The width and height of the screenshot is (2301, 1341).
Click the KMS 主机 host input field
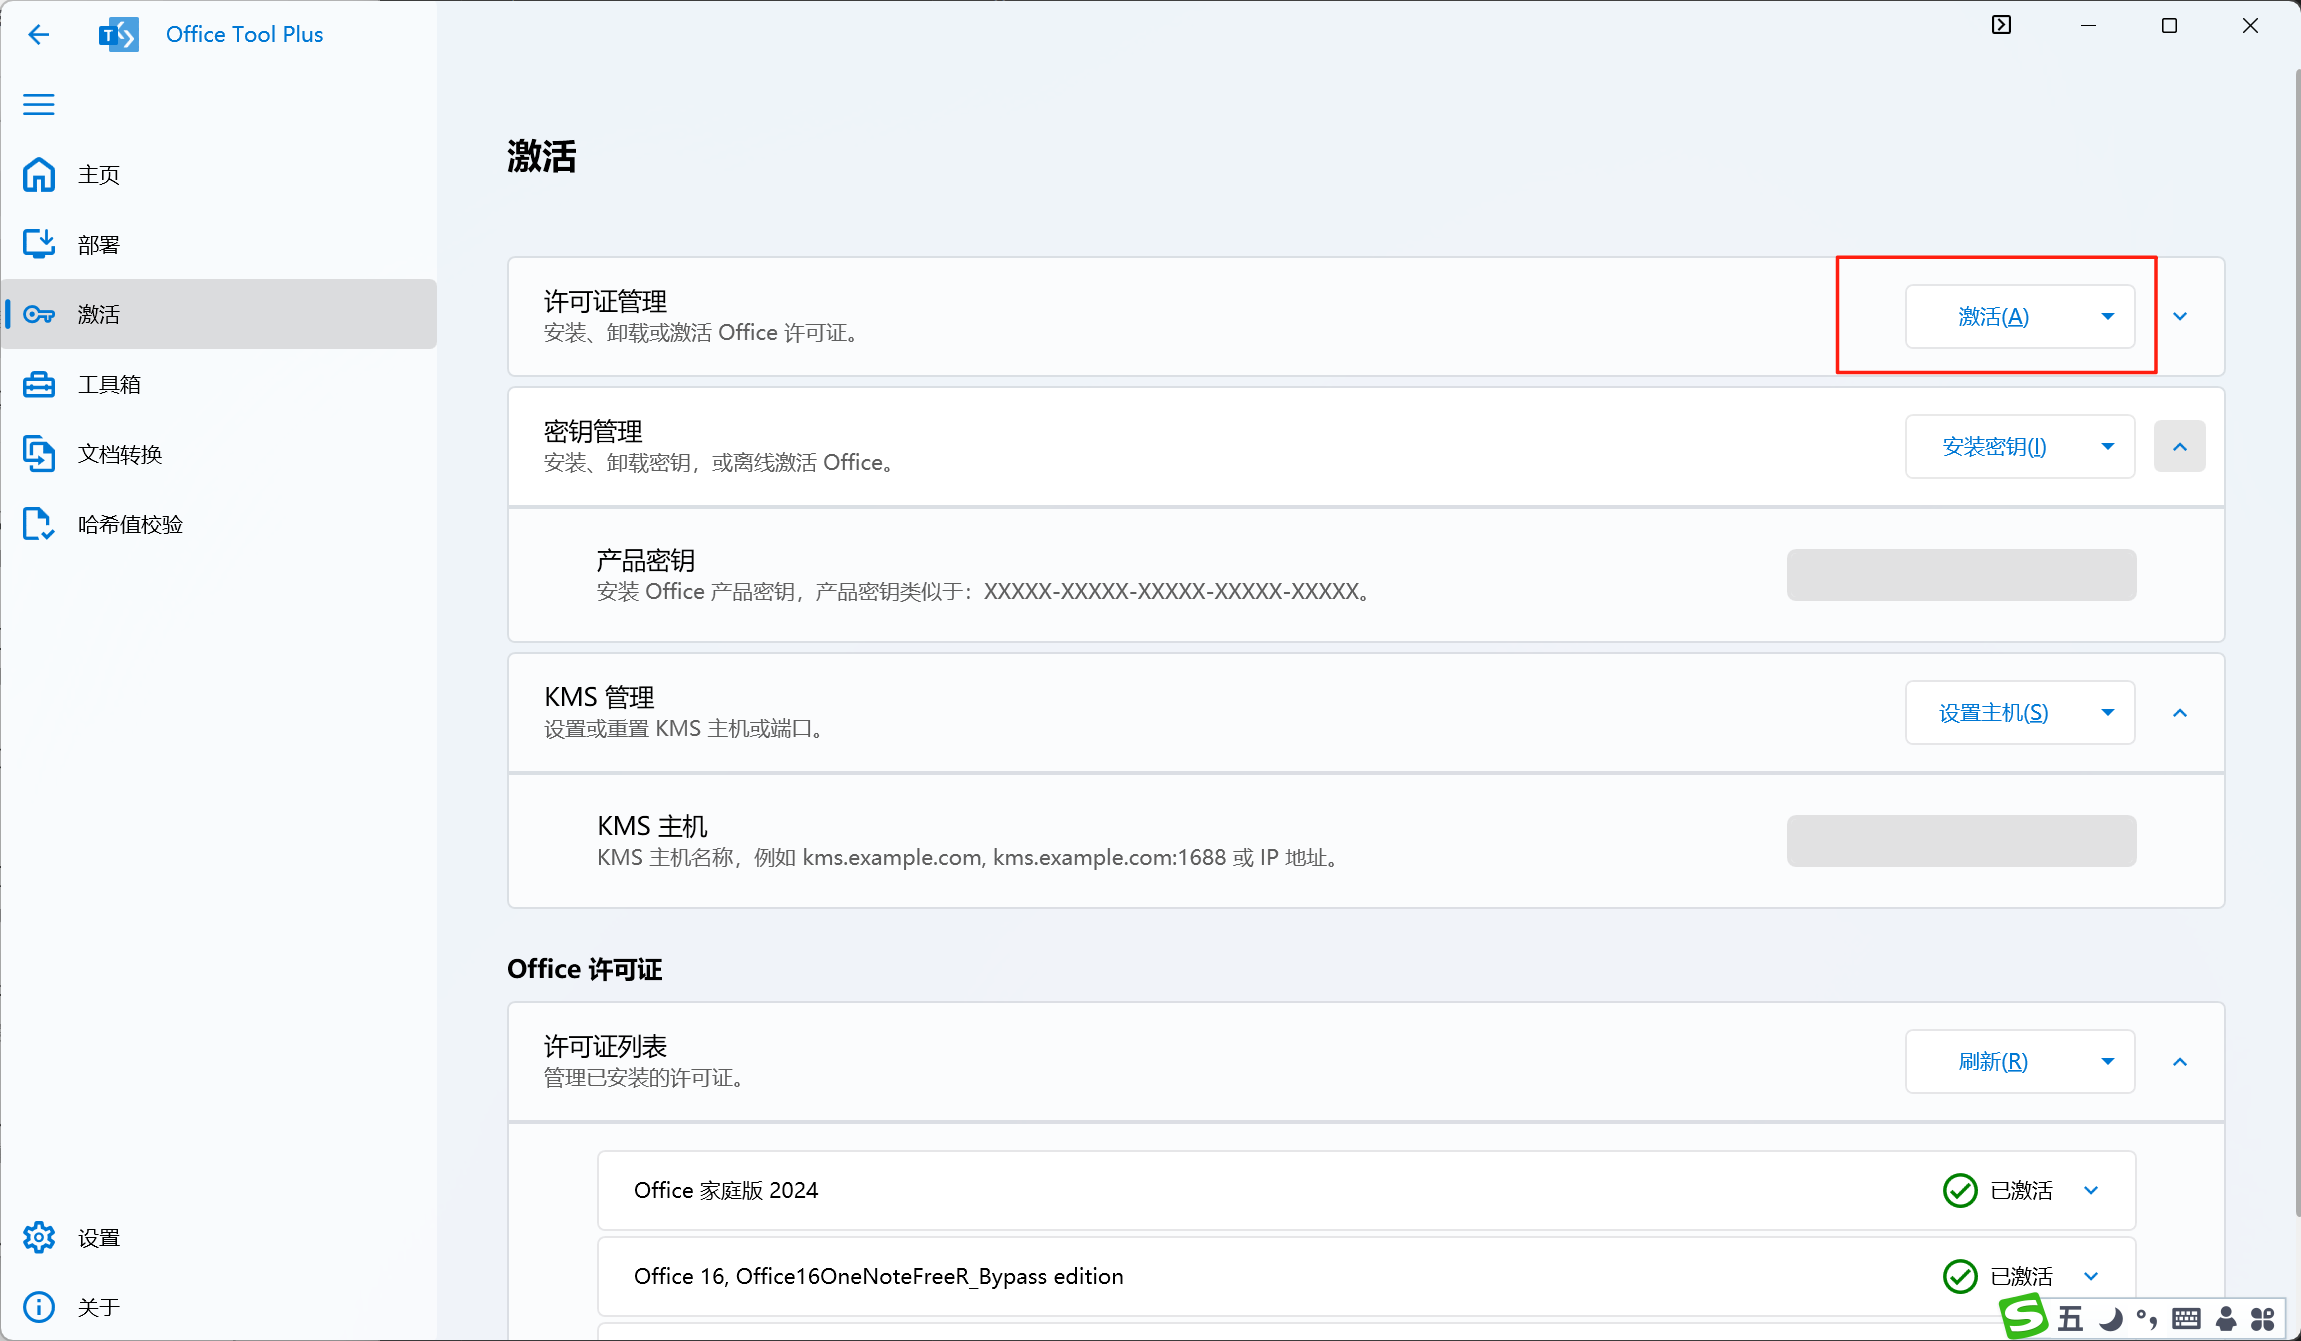coord(1961,841)
